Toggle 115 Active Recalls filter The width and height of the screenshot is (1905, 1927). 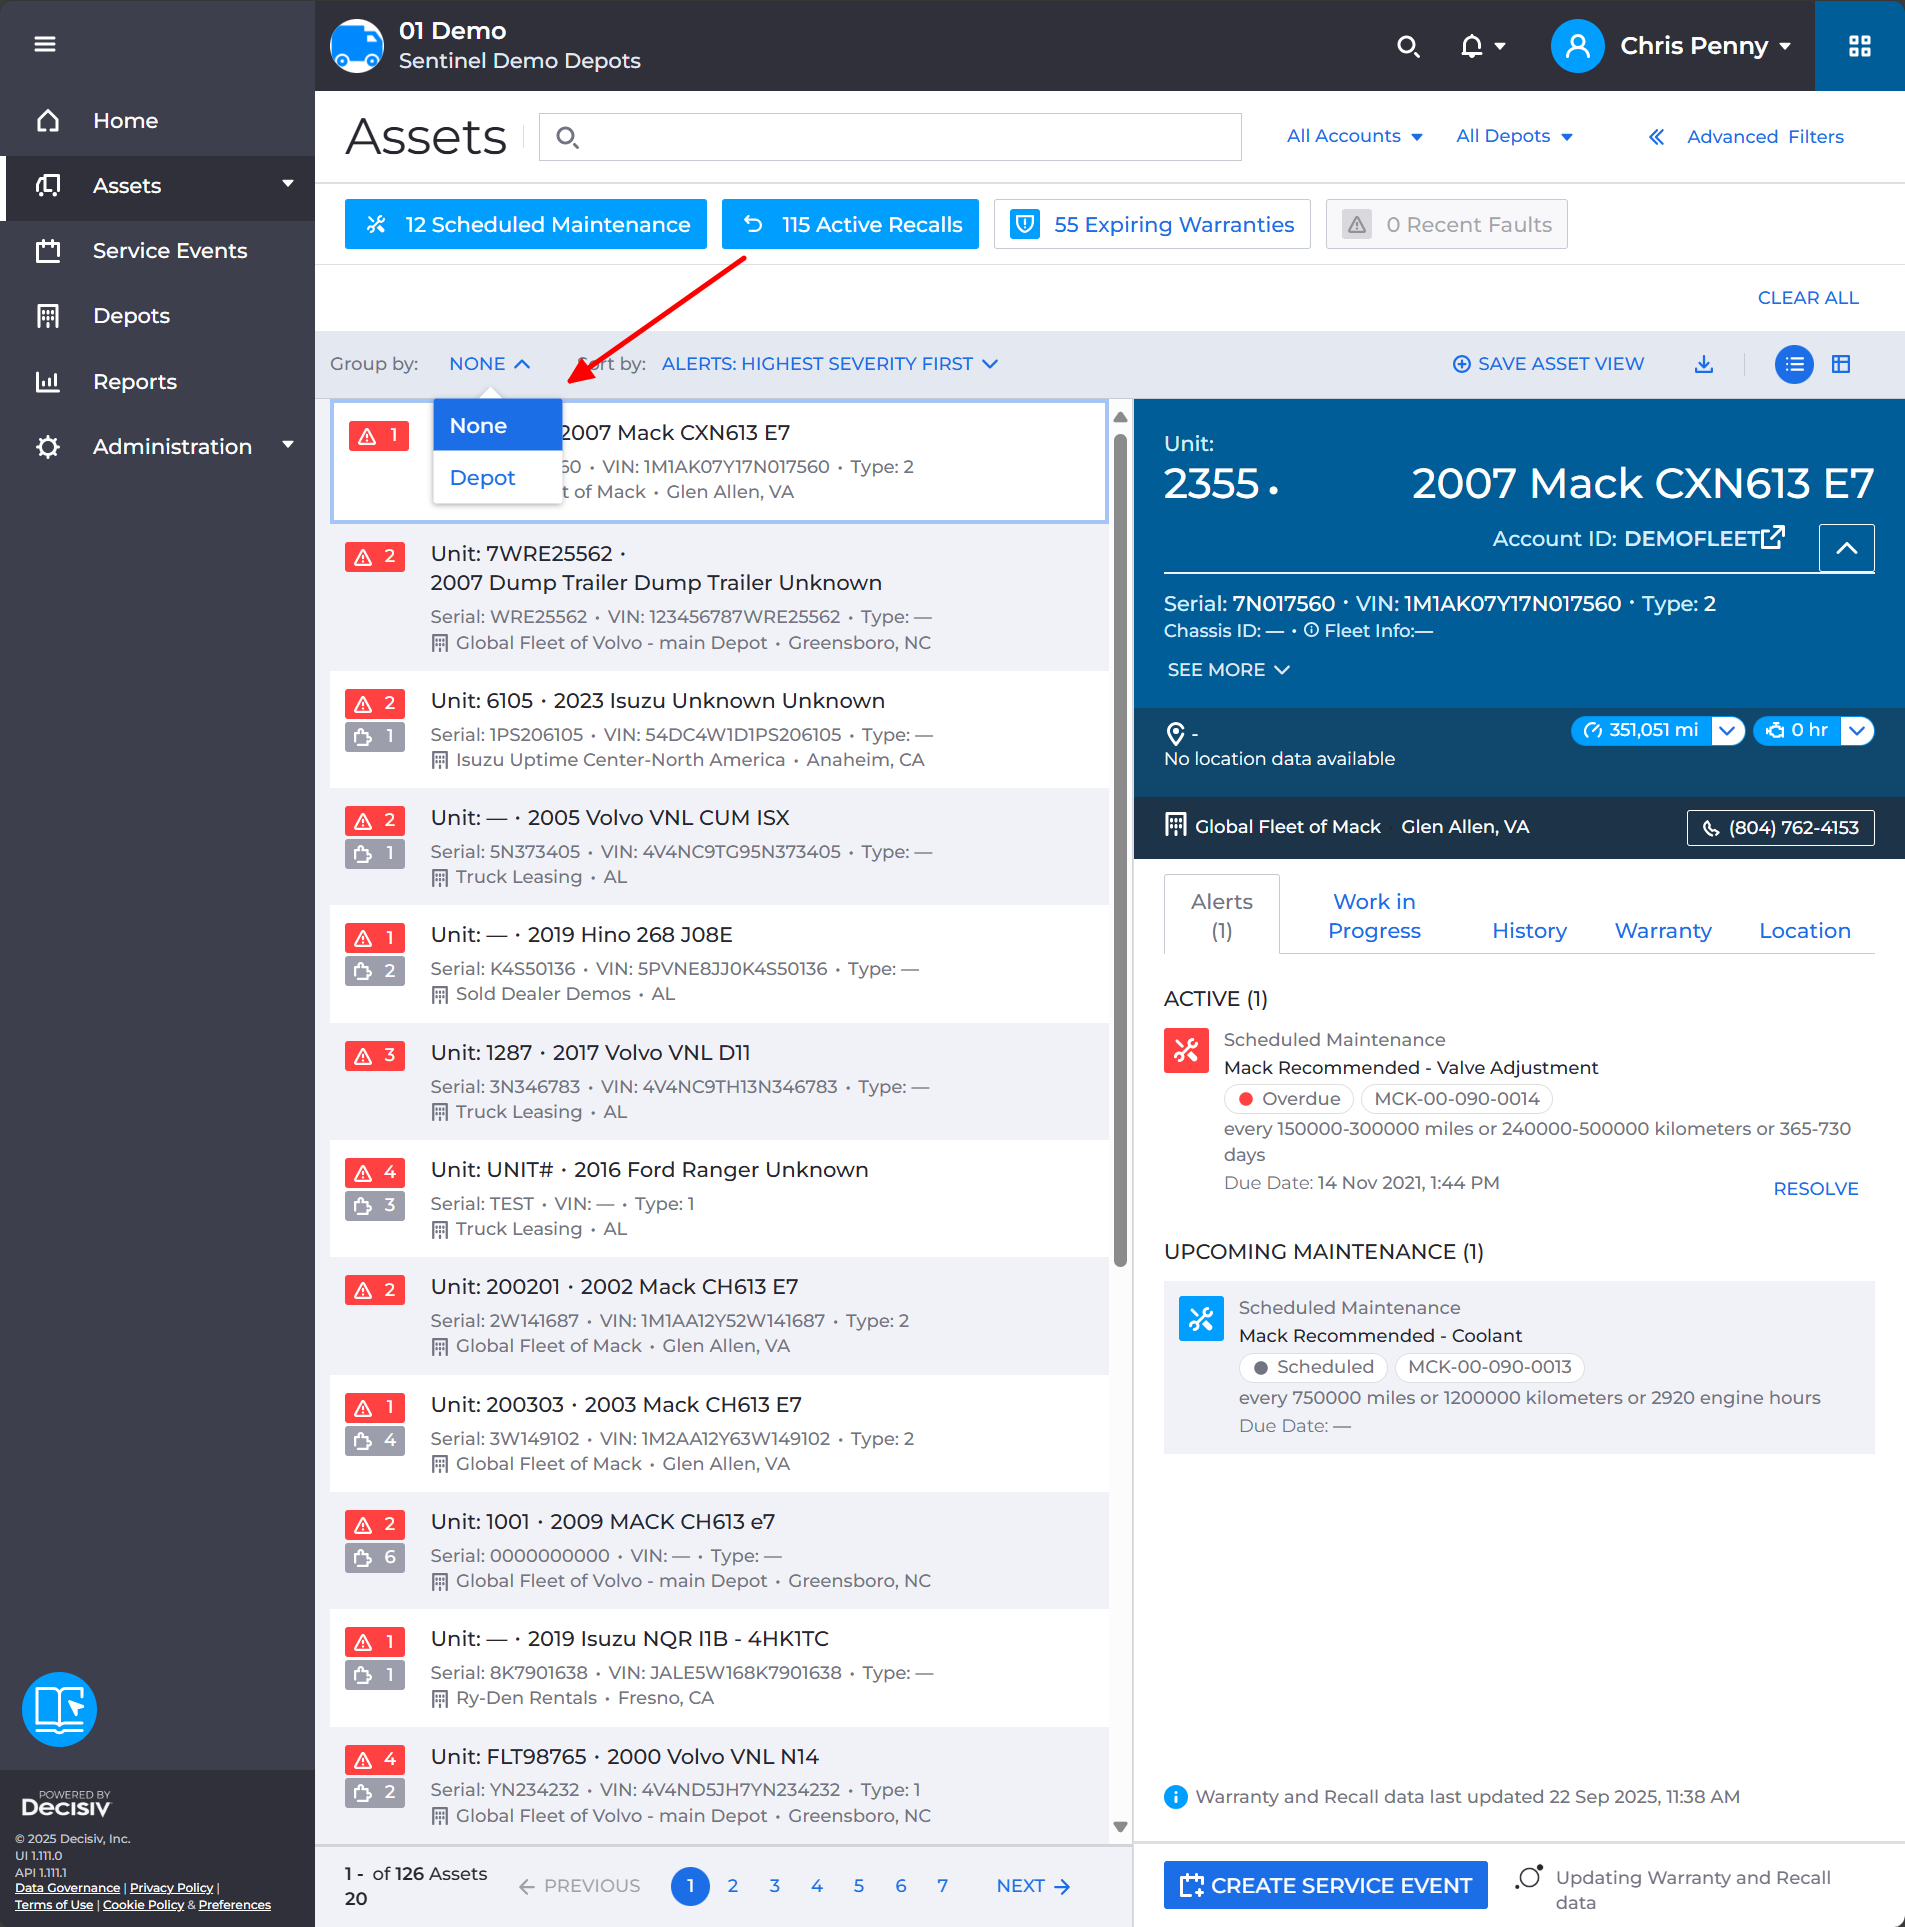(x=850, y=225)
